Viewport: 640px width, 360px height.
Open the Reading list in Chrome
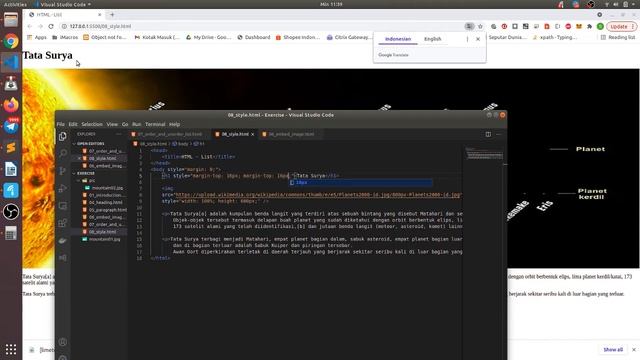coord(618,37)
